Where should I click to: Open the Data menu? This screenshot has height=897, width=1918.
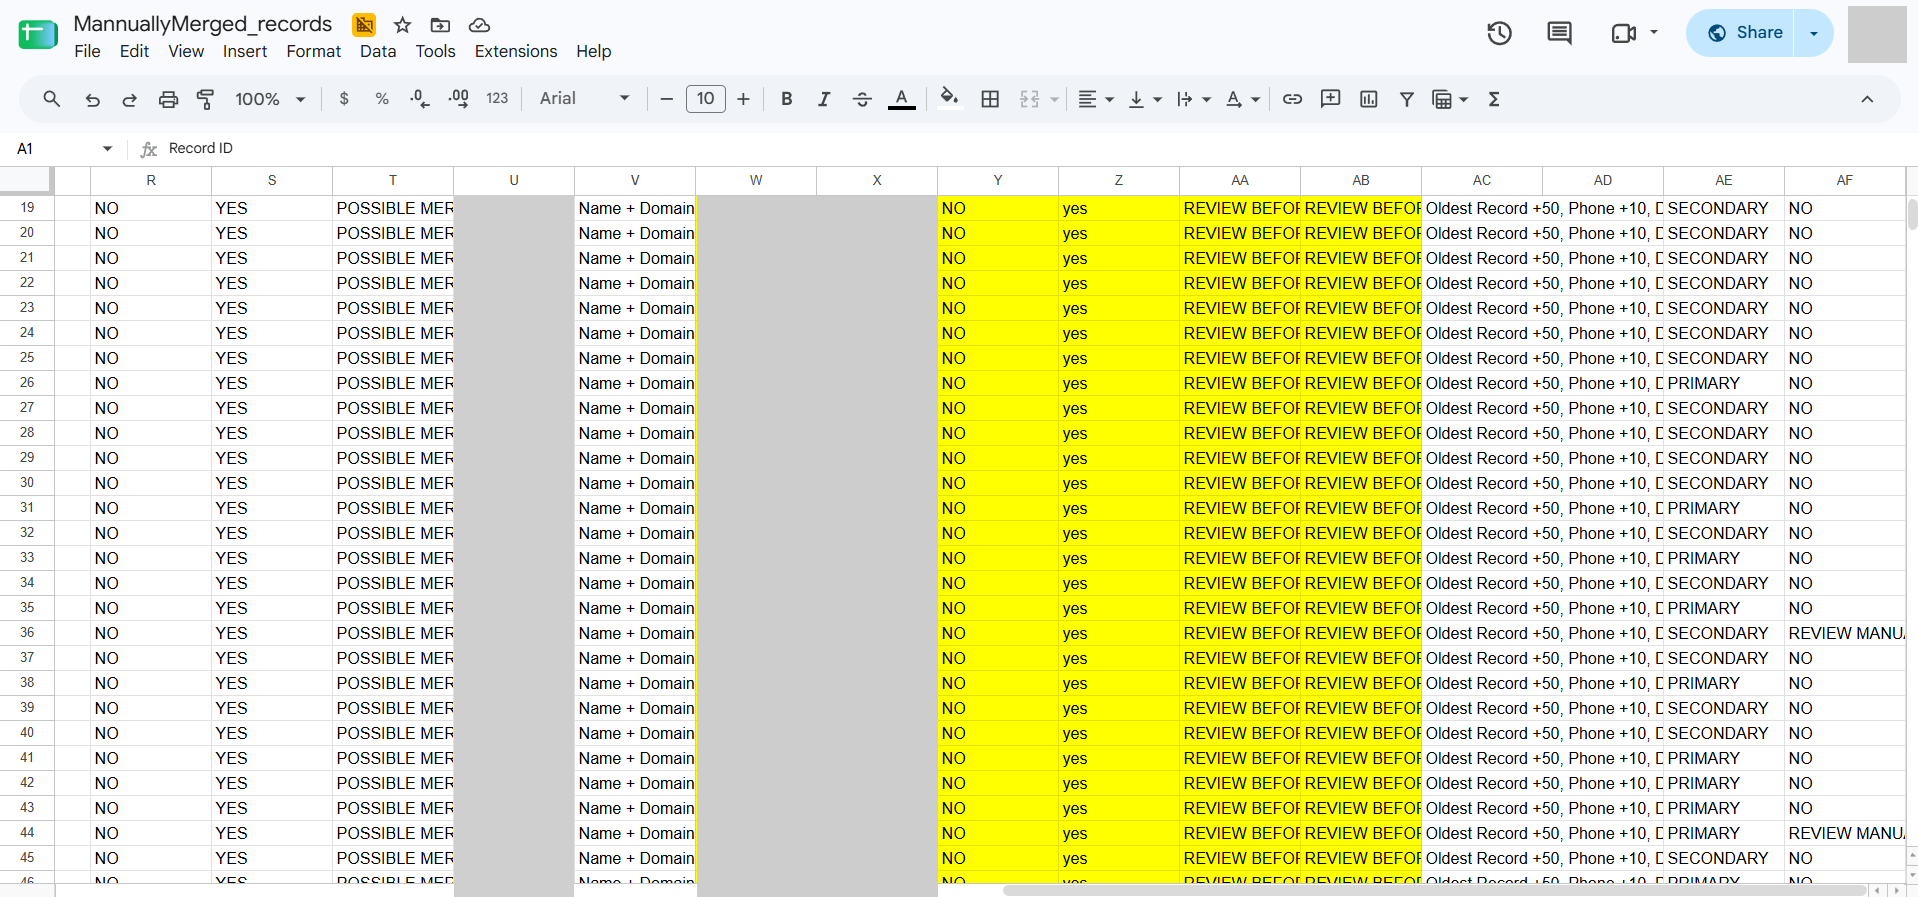pos(378,51)
